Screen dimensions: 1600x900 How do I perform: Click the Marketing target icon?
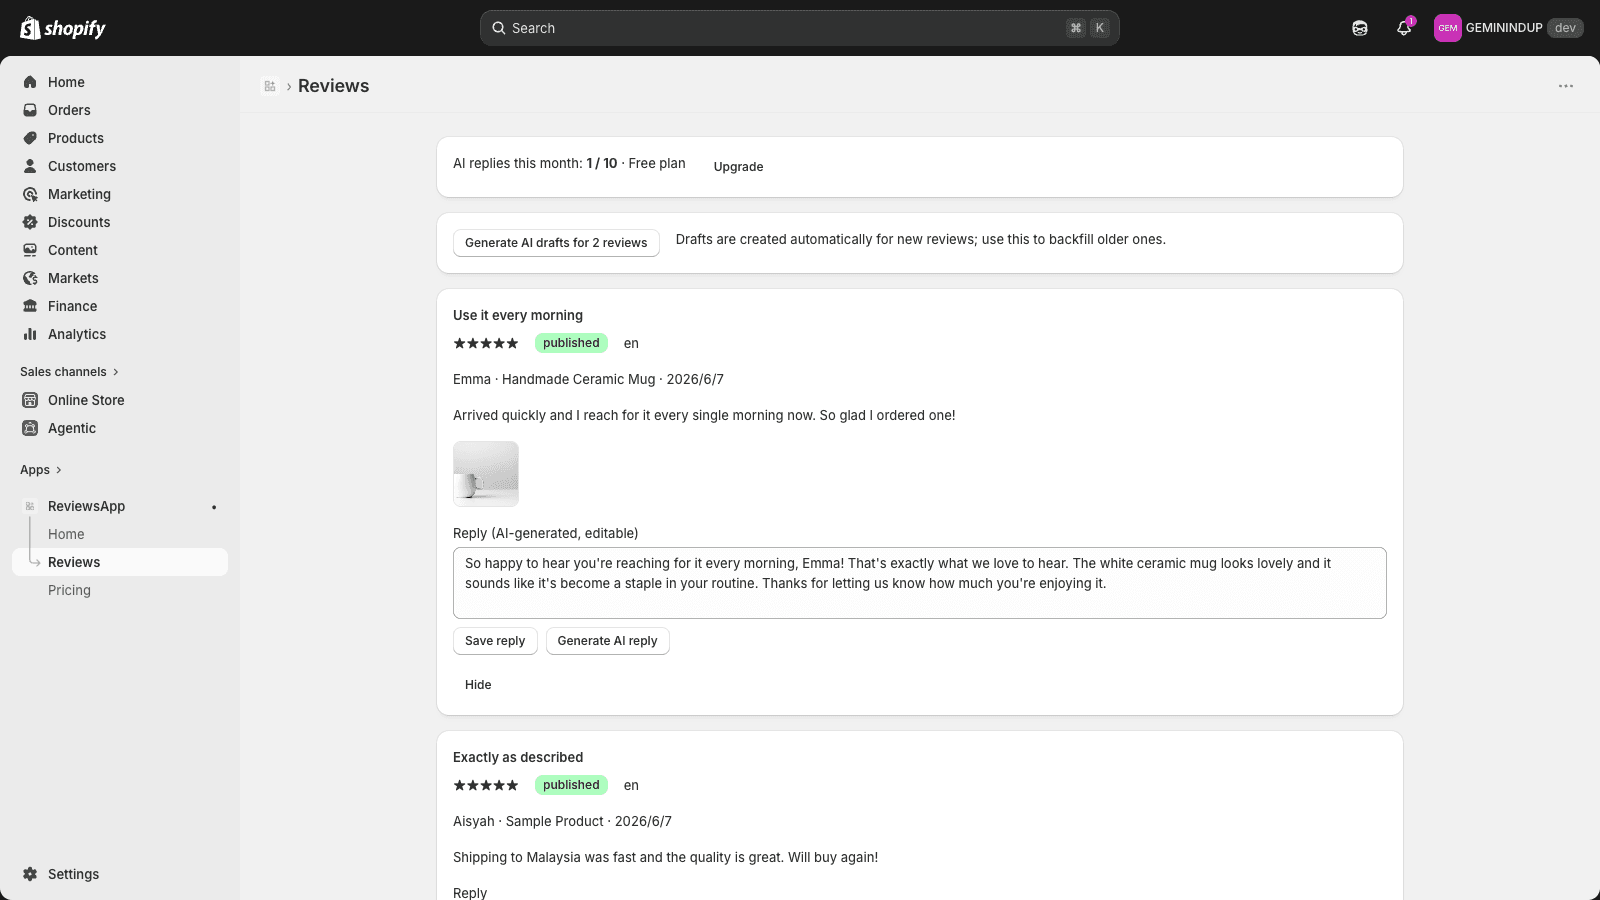click(x=30, y=194)
